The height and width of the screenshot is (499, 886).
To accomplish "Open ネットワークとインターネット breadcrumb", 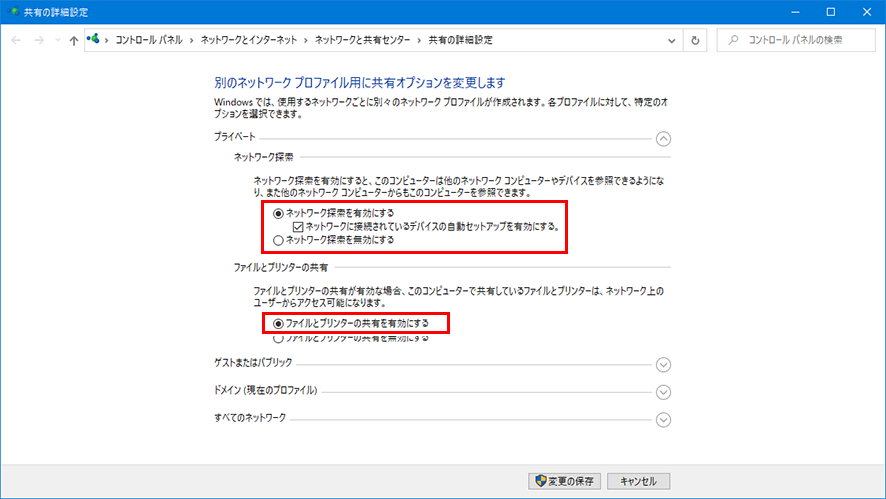I will (x=249, y=40).
